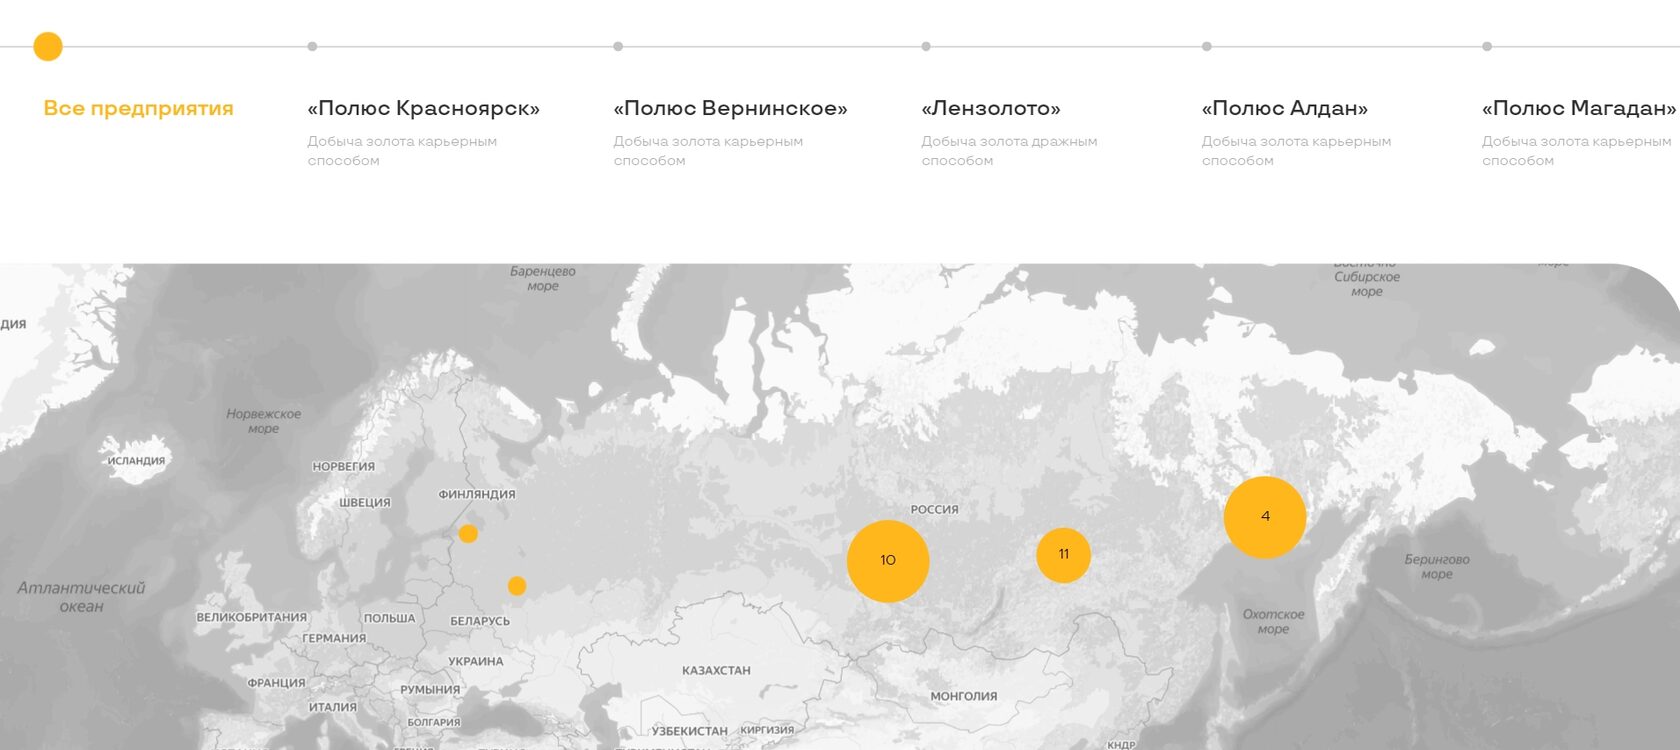Click the description under «Полюс Вернинское»
This screenshot has height=750, width=1680.
pos(708,151)
